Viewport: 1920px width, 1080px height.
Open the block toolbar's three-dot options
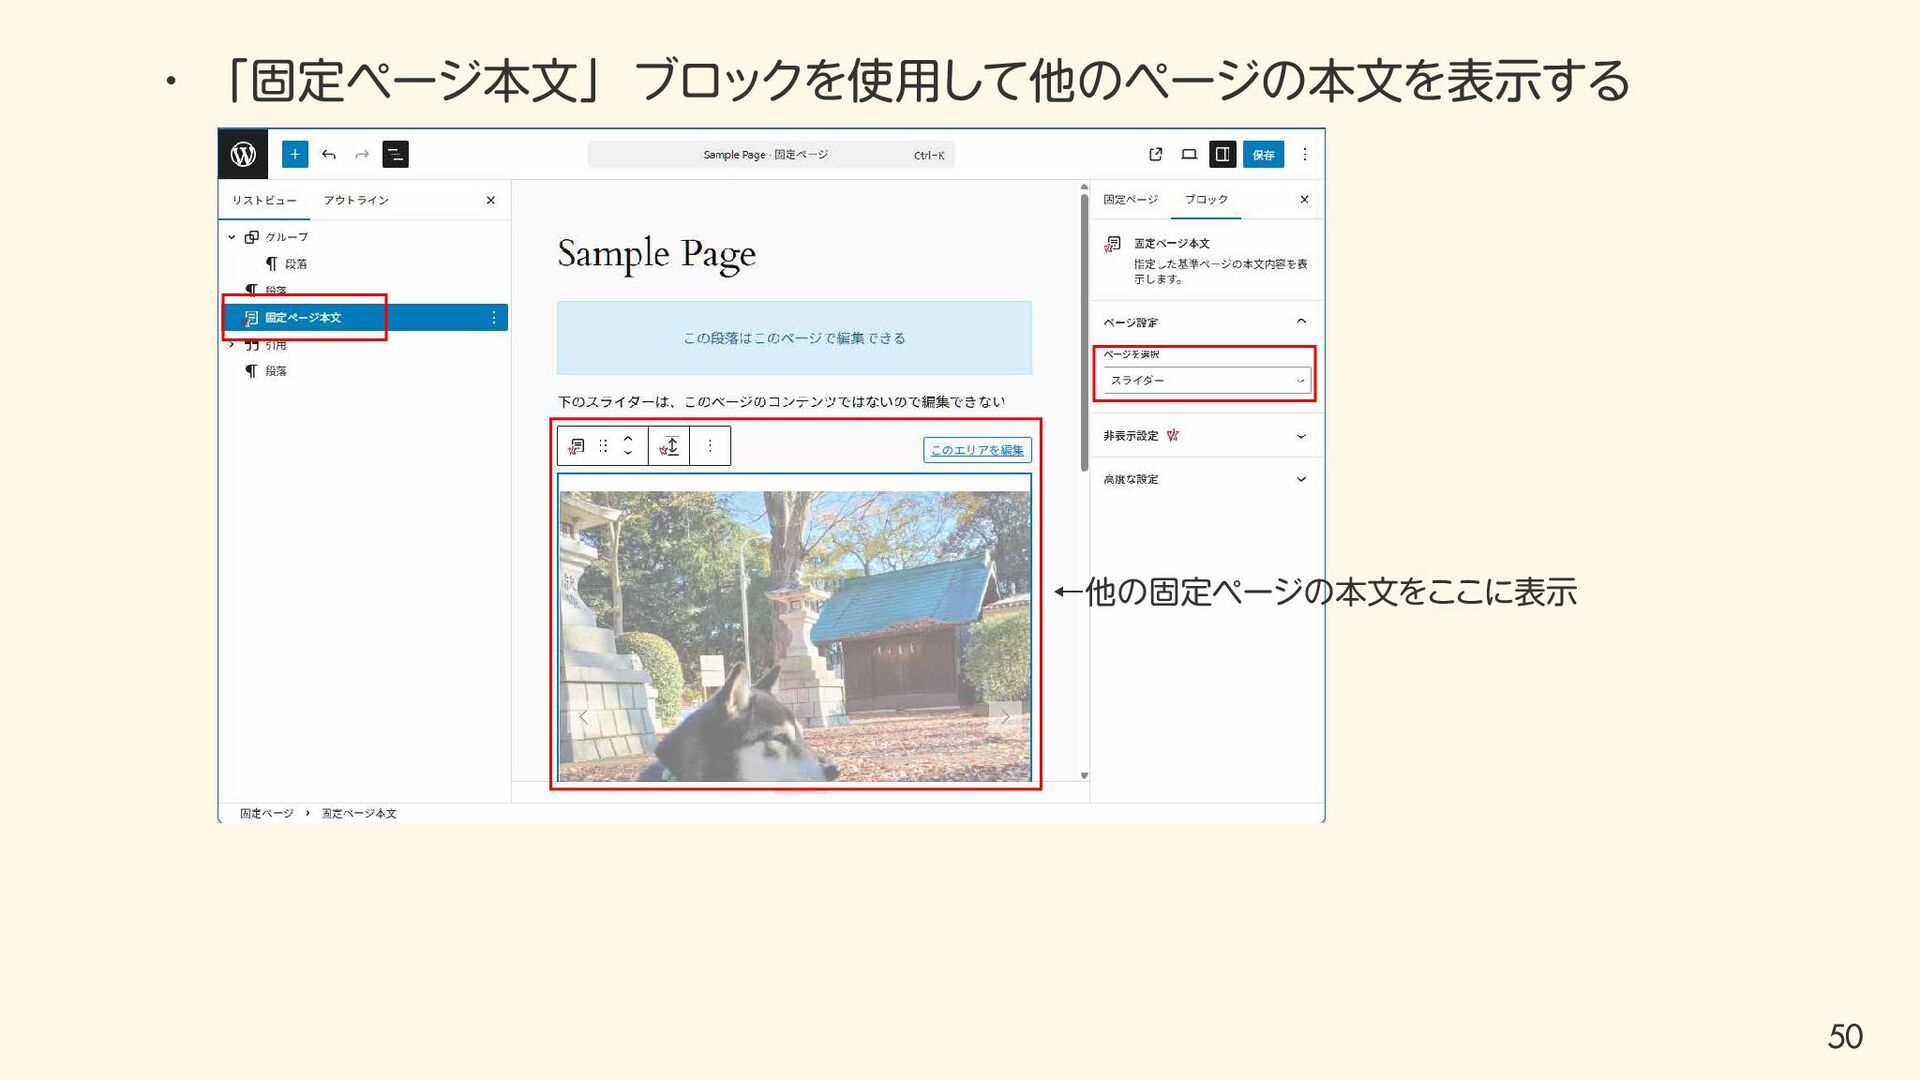pos(710,446)
